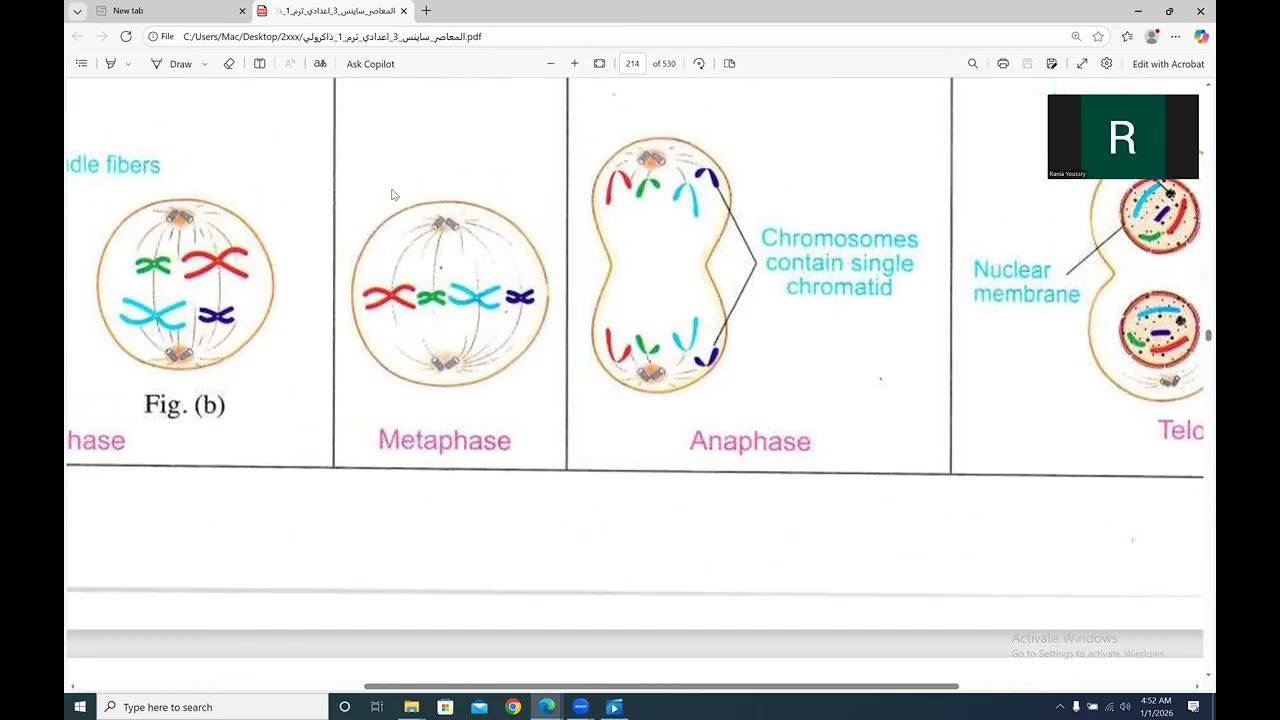This screenshot has width=1280, height=720.
Task: Toggle the page view layout icon
Action: 729,63
